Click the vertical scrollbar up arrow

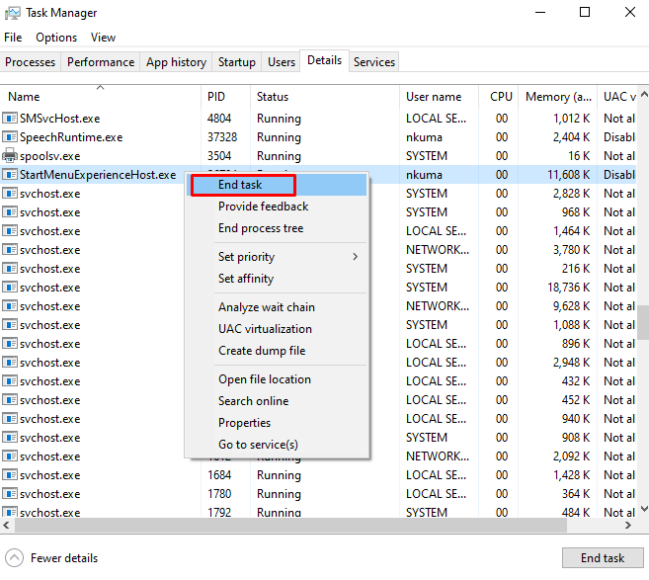click(644, 94)
